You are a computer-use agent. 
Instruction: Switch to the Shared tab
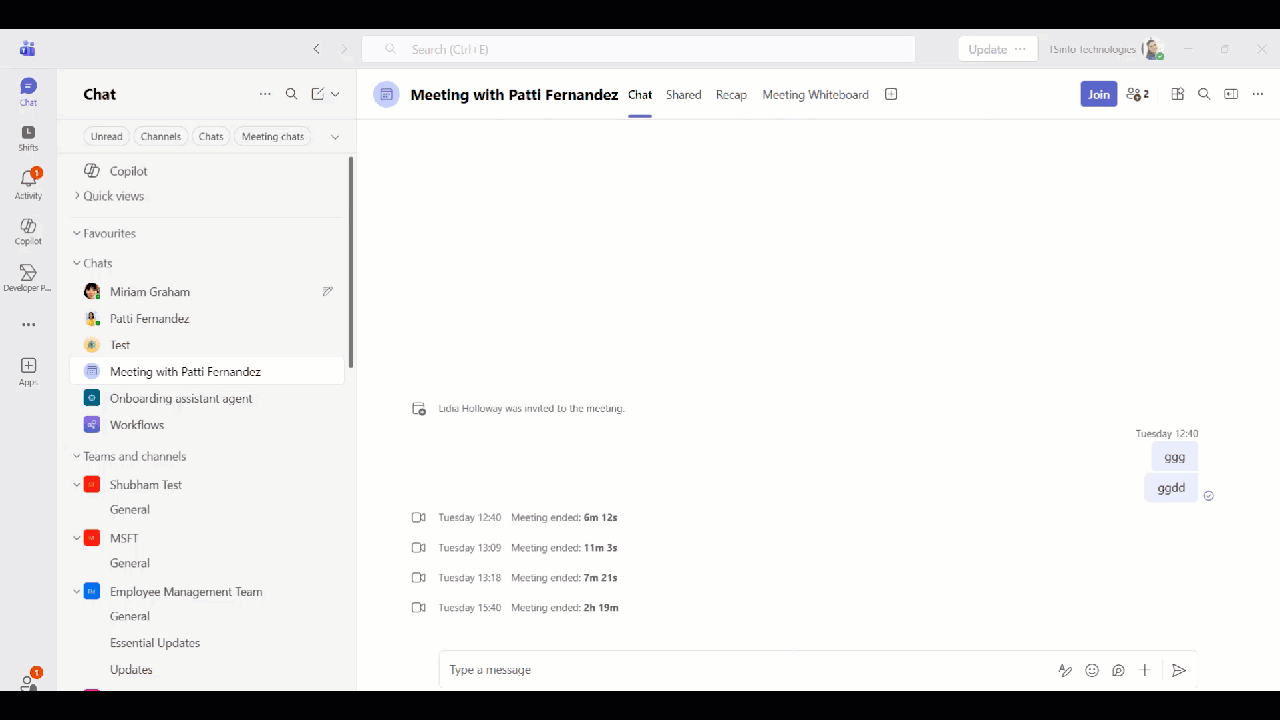pos(684,95)
